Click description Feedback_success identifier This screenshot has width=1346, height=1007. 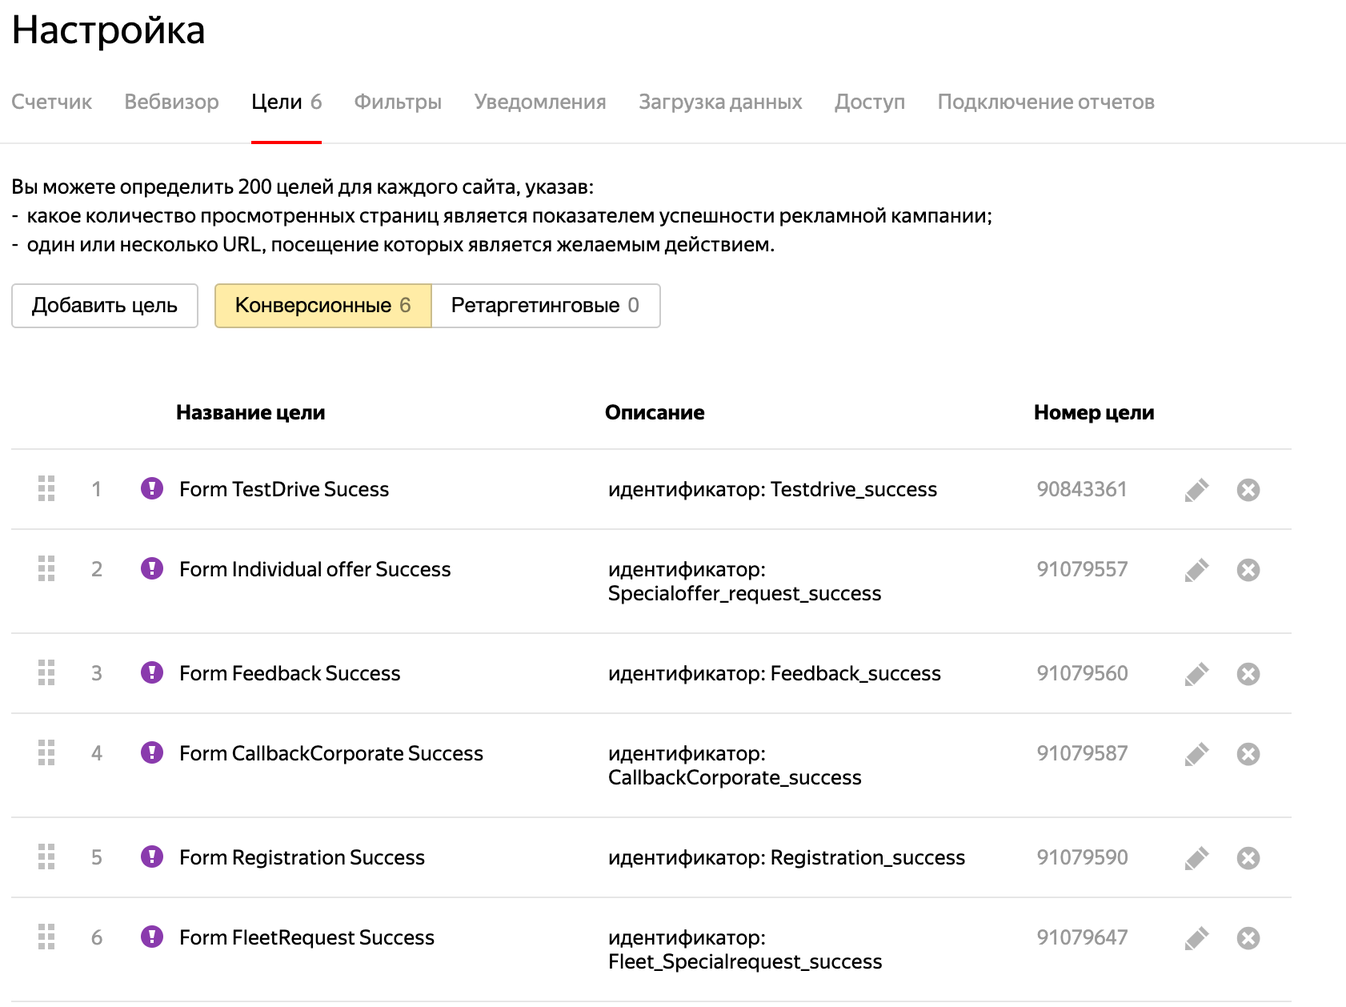coord(775,673)
